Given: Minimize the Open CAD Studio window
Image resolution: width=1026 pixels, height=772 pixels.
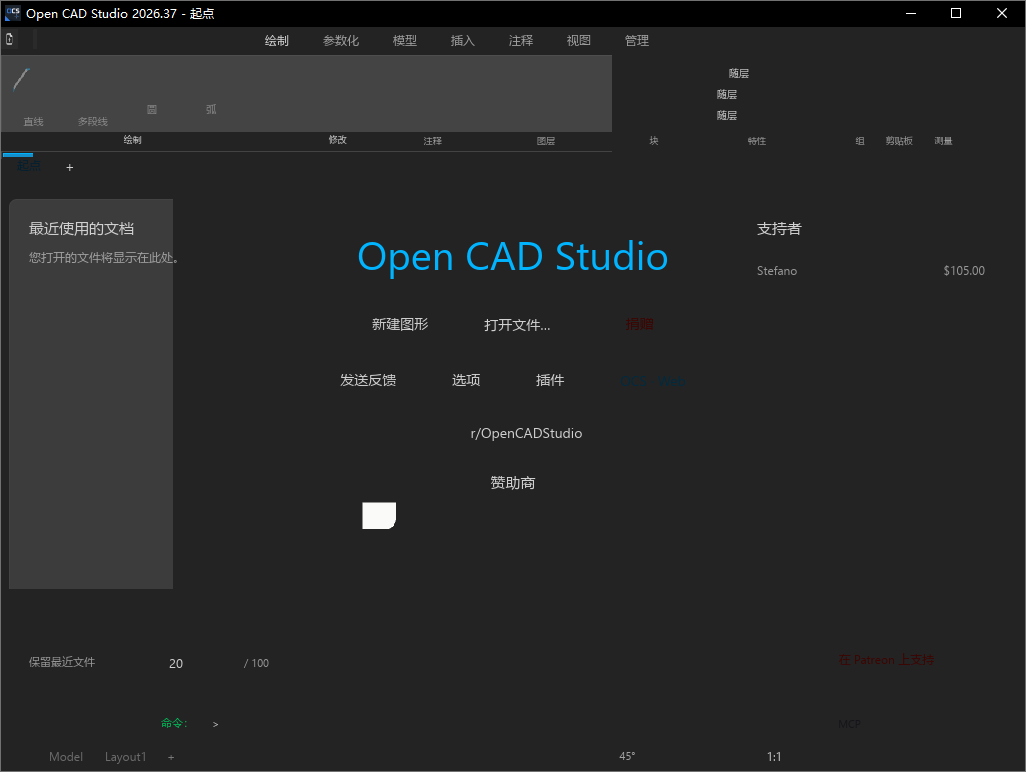Looking at the screenshot, I should [911, 13].
